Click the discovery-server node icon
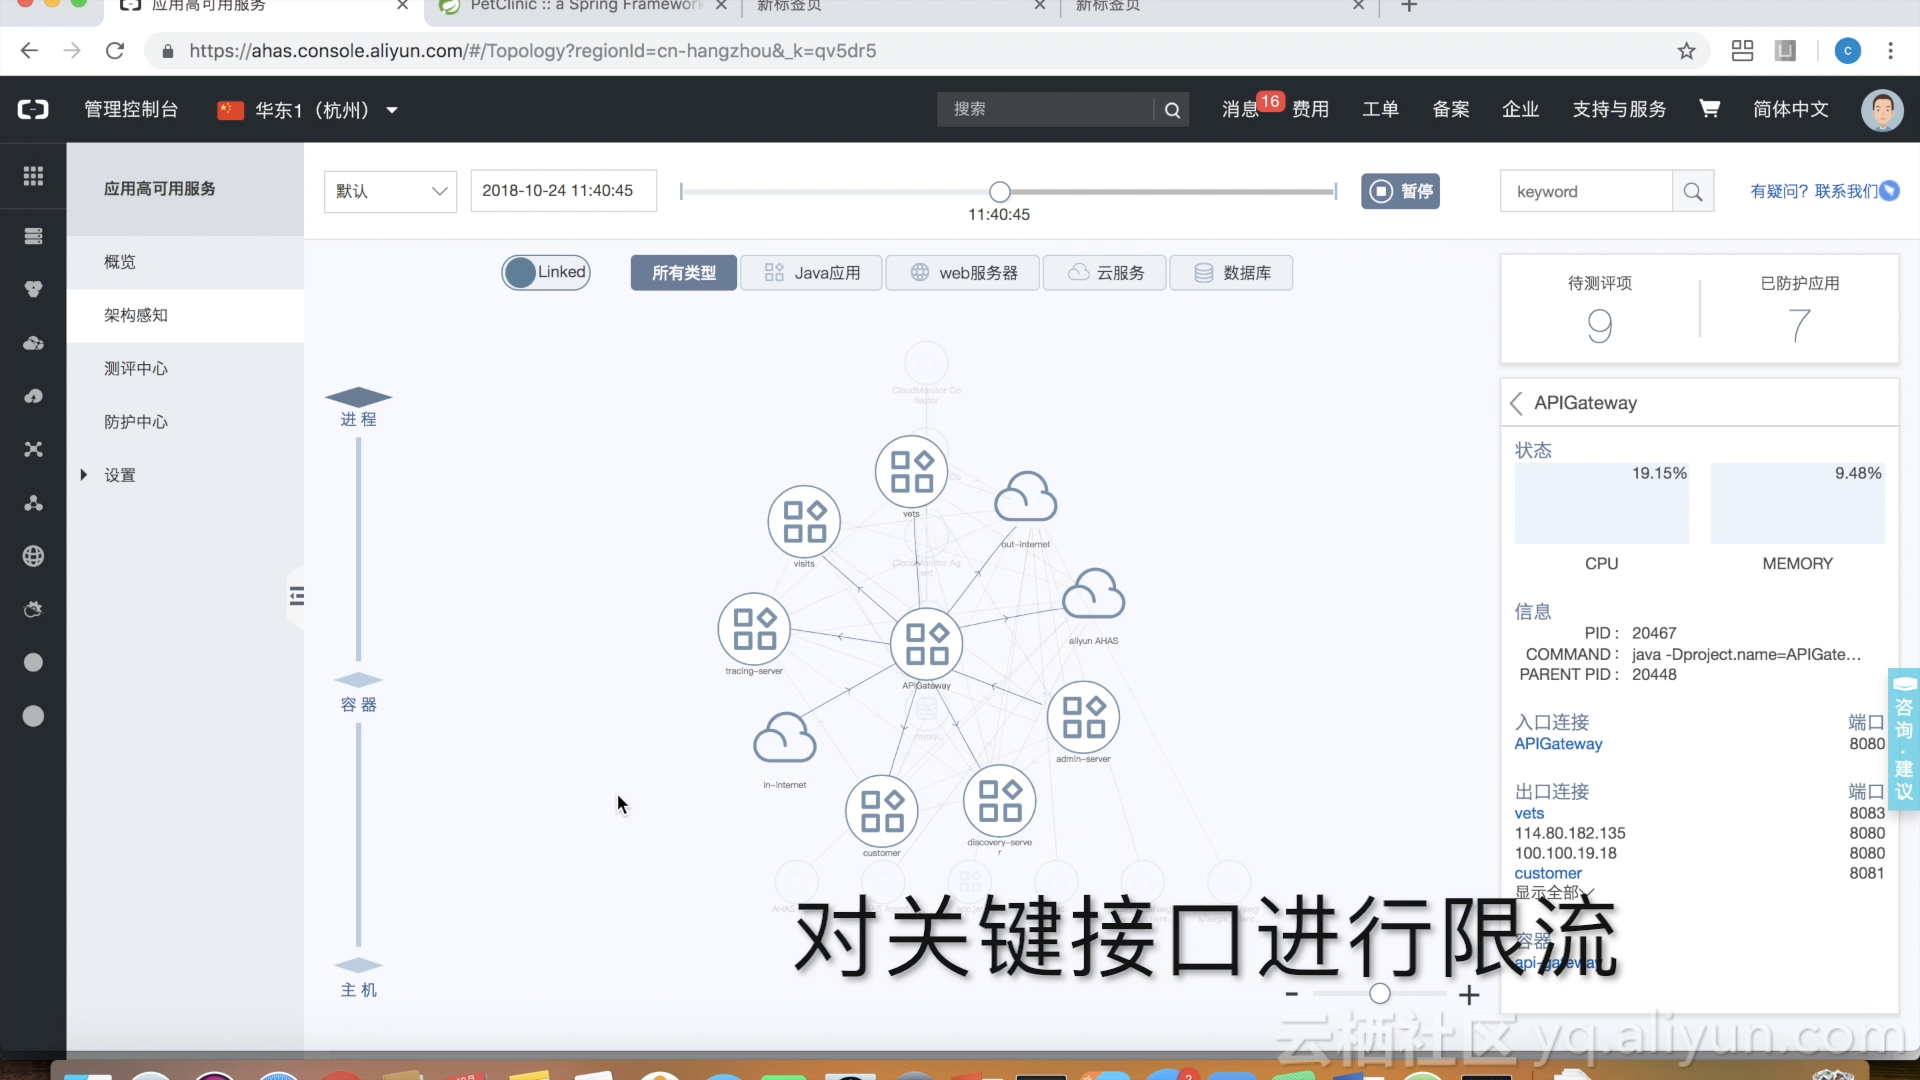1920x1080 pixels. pos(999,801)
